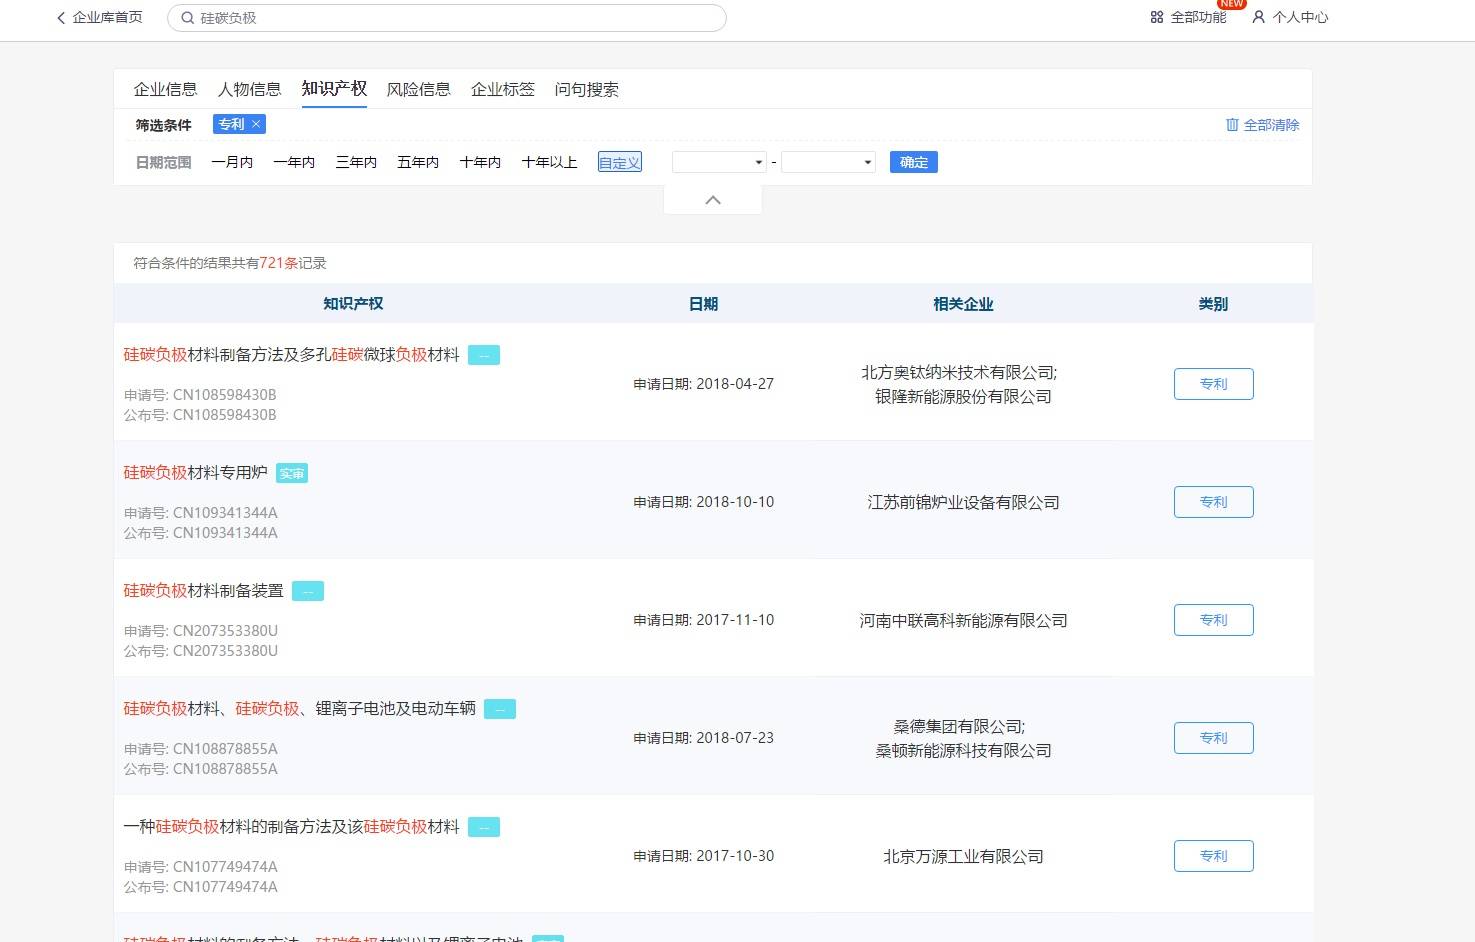Focus the 硅碳负极 search field

(447, 18)
